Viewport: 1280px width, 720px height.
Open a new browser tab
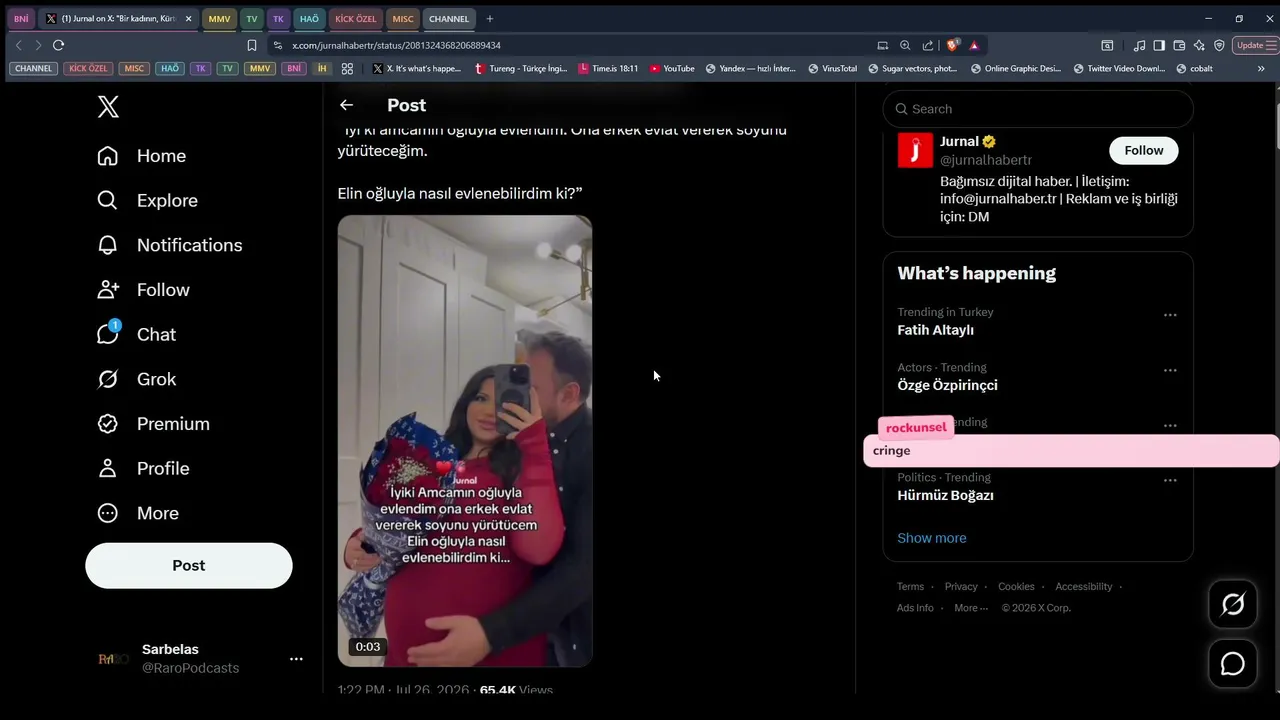point(490,19)
